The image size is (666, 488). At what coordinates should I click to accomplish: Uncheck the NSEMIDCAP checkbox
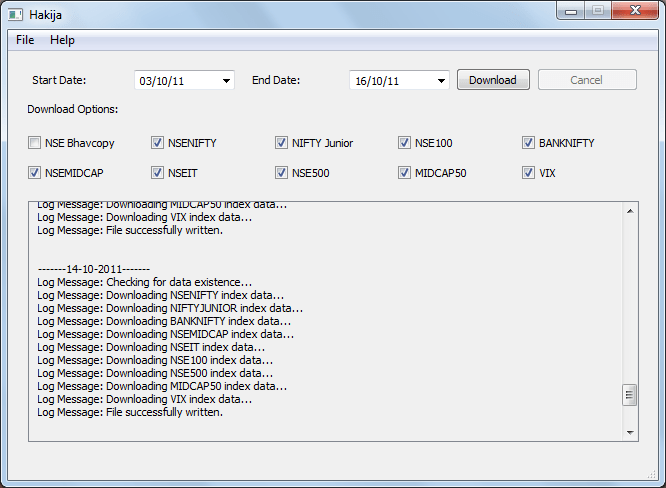tap(34, 173)
